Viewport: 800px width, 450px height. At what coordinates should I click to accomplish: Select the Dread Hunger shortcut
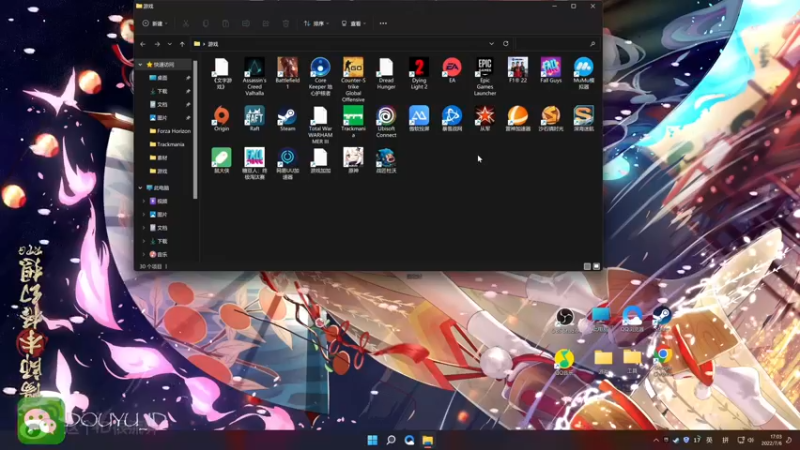(386, 73)
